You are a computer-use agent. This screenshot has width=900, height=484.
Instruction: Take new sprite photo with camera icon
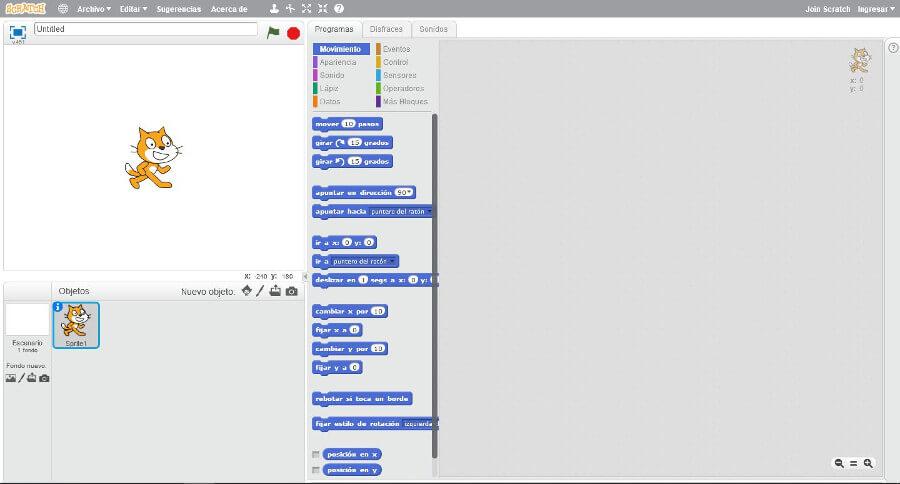click(x=291, y=291)
